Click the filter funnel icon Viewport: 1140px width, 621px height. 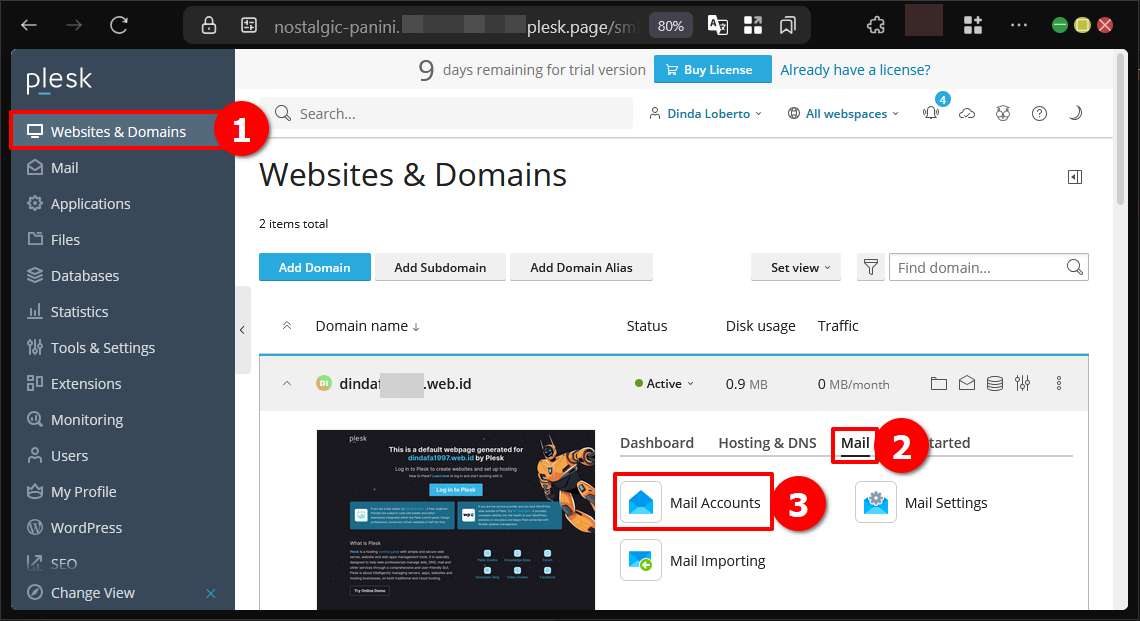pos(871,267)
